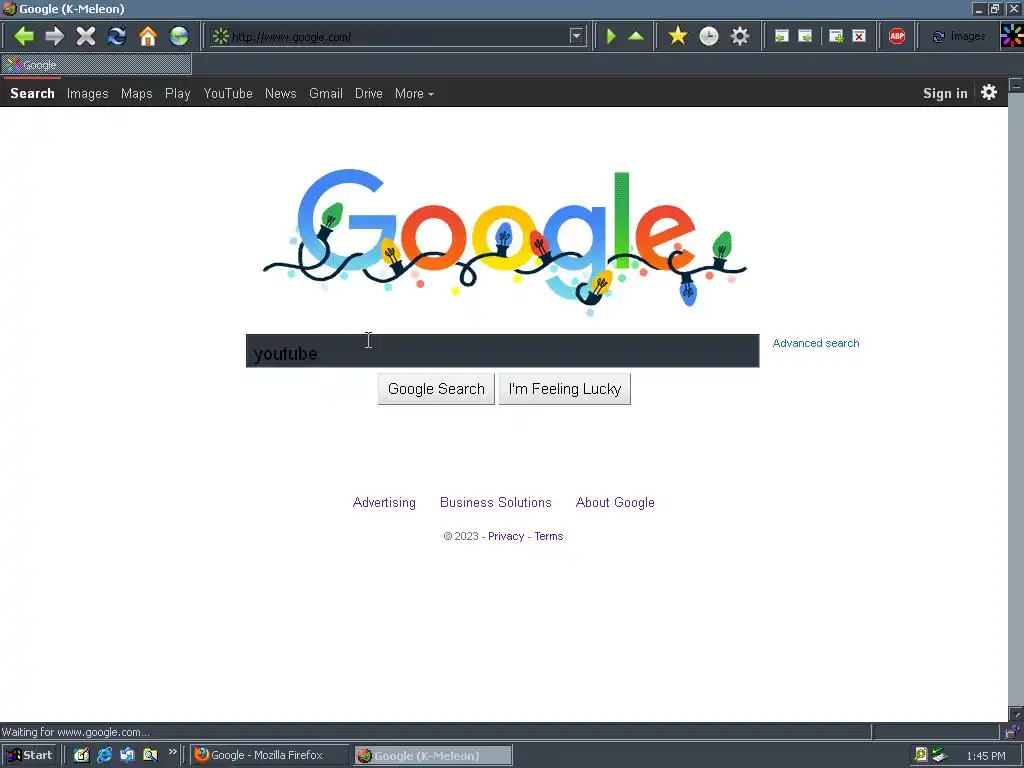Launch Outlook Express from quick launch
Image resolution: width=1024 pixels, height=768 pixels.
coord(127,755)
